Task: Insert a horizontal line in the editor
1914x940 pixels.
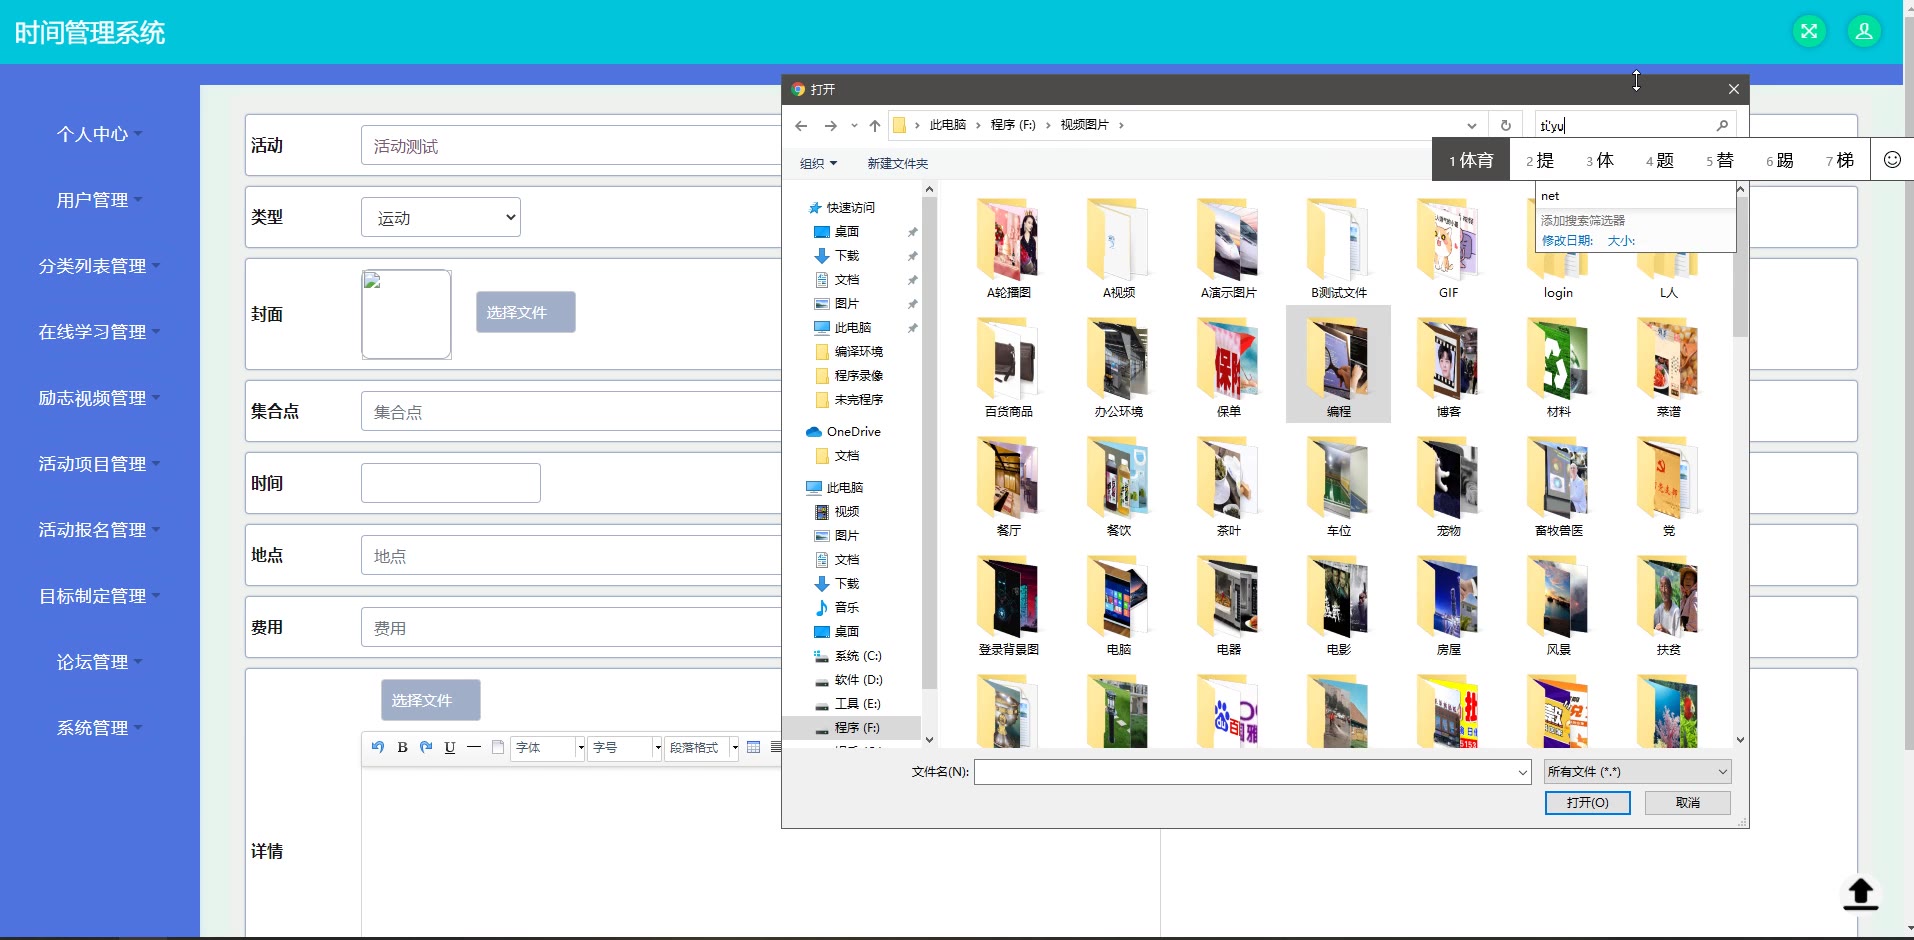Action: pyautogui.click(x=474, y=747)
